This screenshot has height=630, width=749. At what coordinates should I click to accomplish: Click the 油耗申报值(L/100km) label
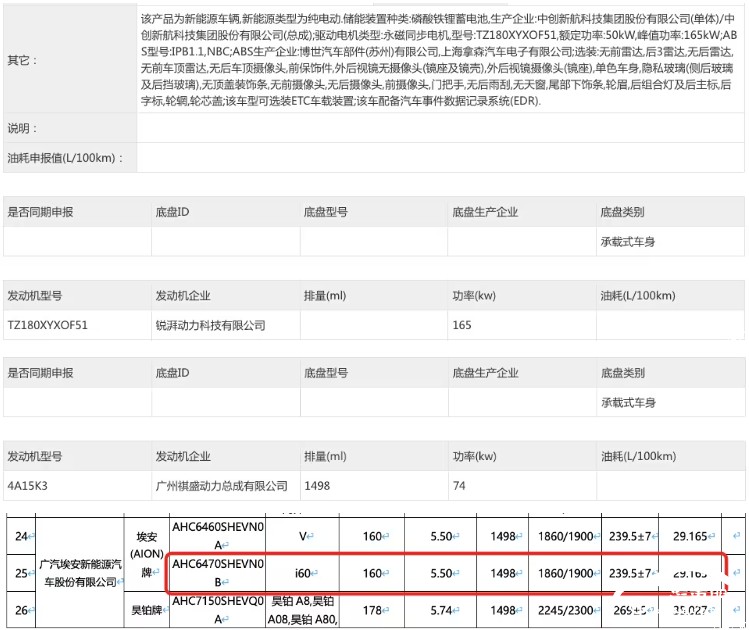click(x=62, y=158)
